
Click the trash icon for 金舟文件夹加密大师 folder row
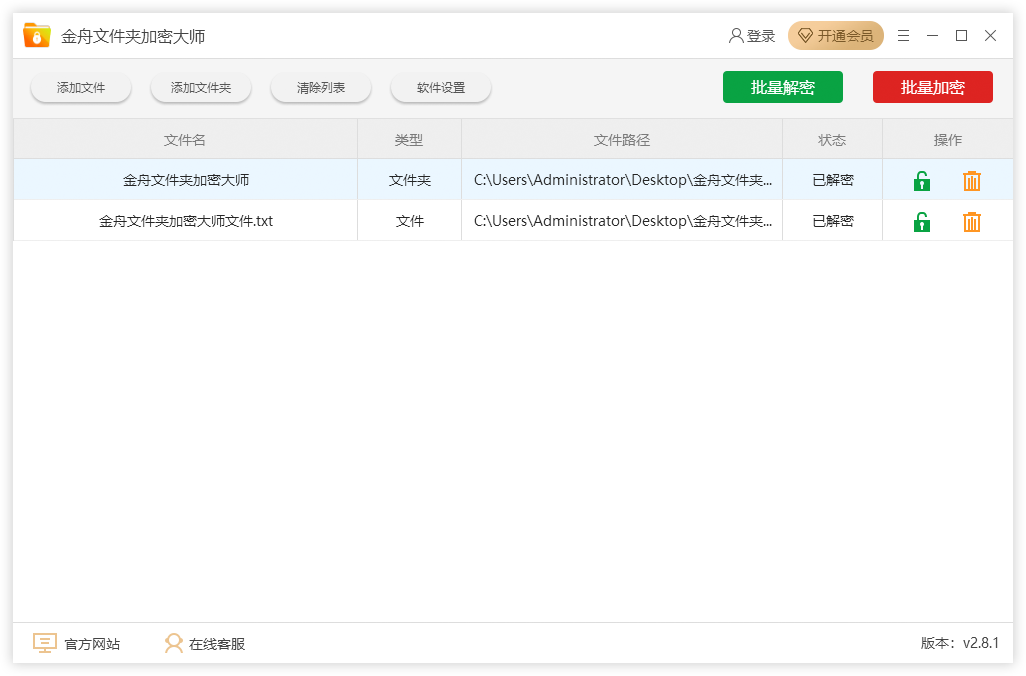tap(971, 181)
